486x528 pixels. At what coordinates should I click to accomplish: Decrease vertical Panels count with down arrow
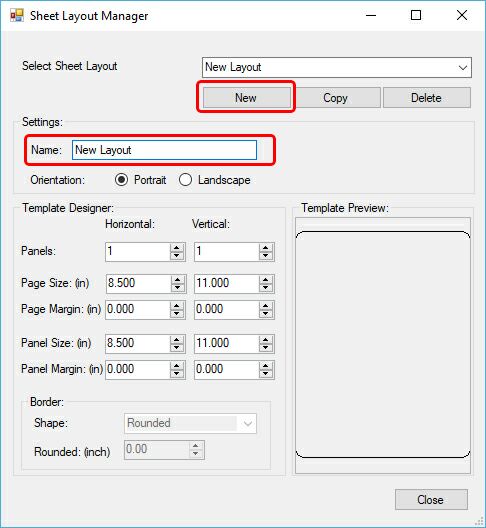[266, 256]
